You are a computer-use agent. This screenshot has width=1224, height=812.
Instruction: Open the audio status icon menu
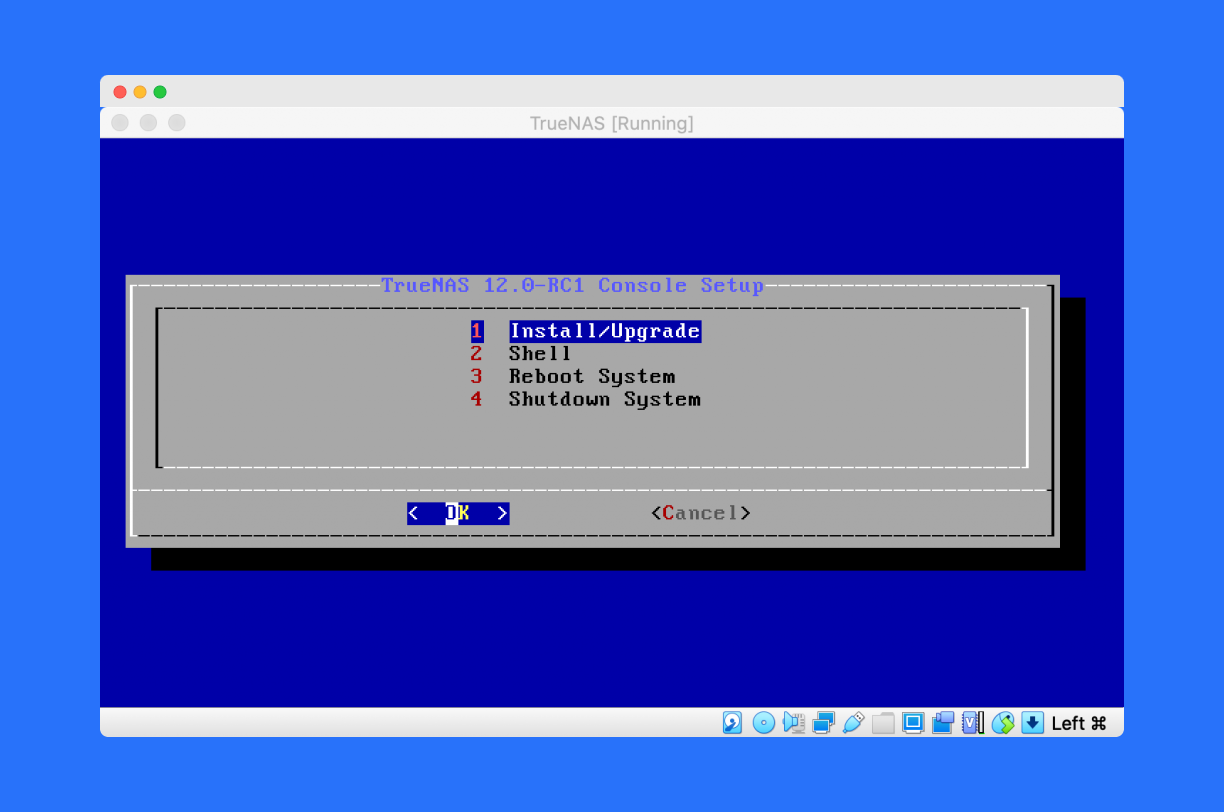coord(793,722)
